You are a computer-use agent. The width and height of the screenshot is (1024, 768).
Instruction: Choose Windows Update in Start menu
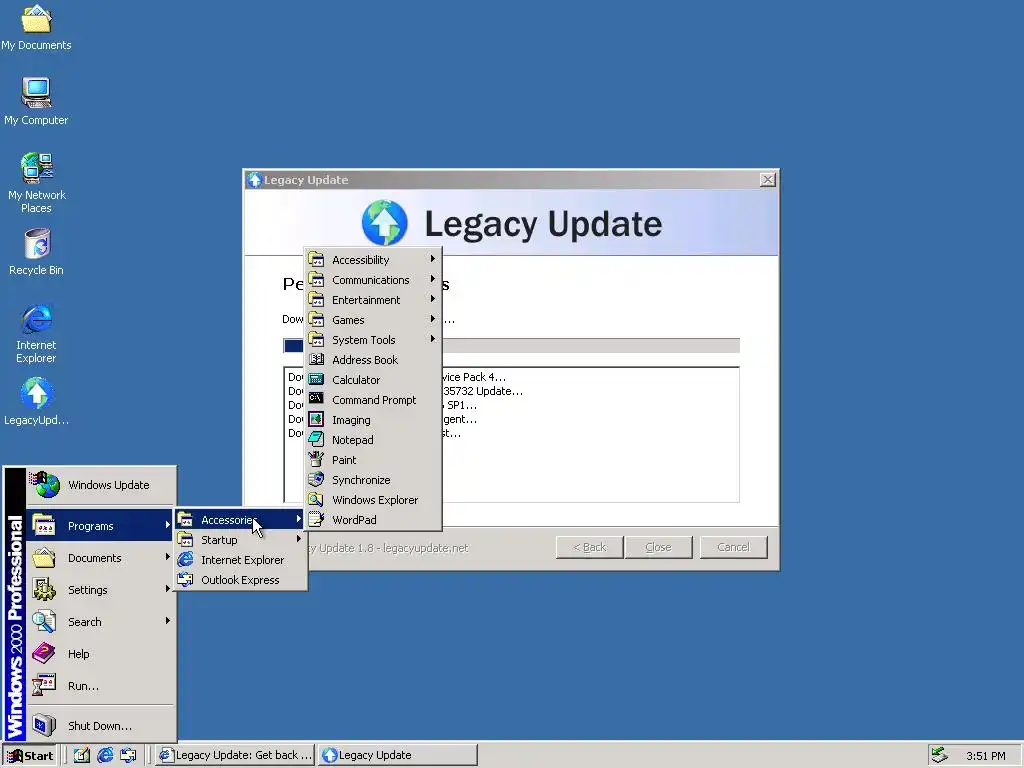[101, 485]
